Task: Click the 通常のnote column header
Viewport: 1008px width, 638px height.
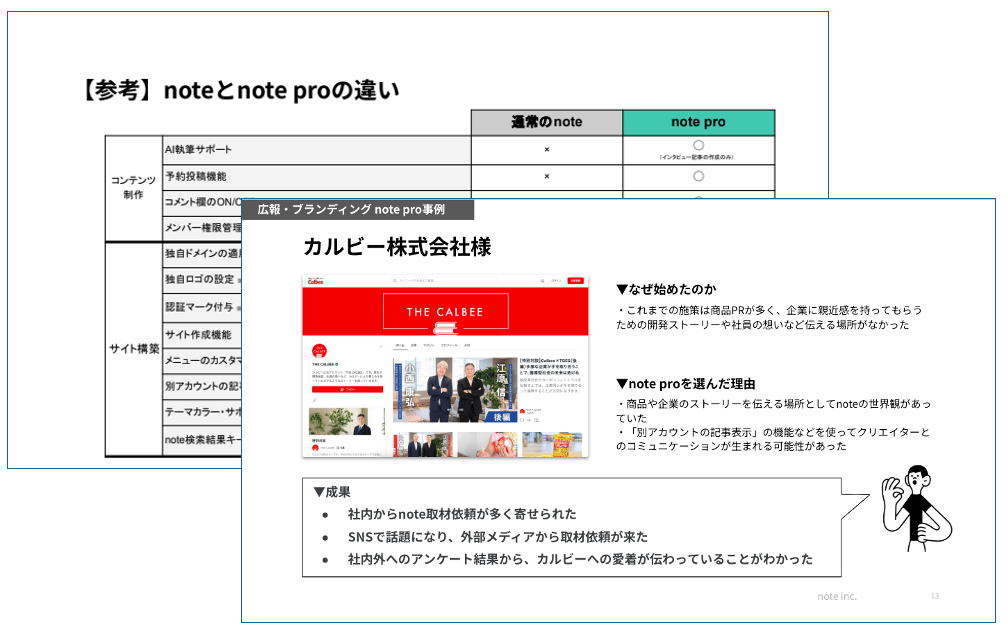Action: [546, 122]
